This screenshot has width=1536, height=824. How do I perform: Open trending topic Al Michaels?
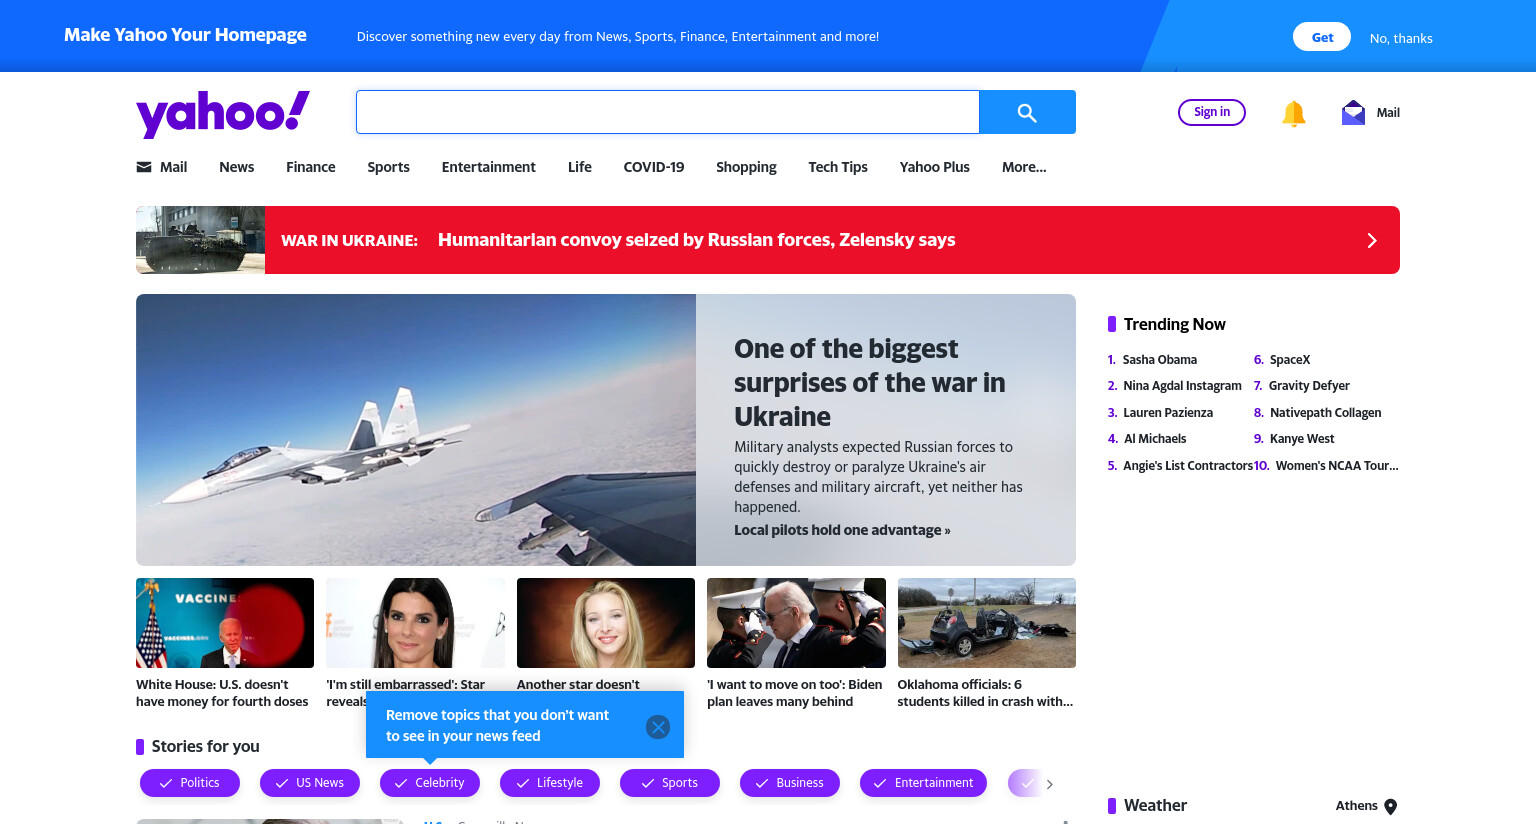[1155, 439]
